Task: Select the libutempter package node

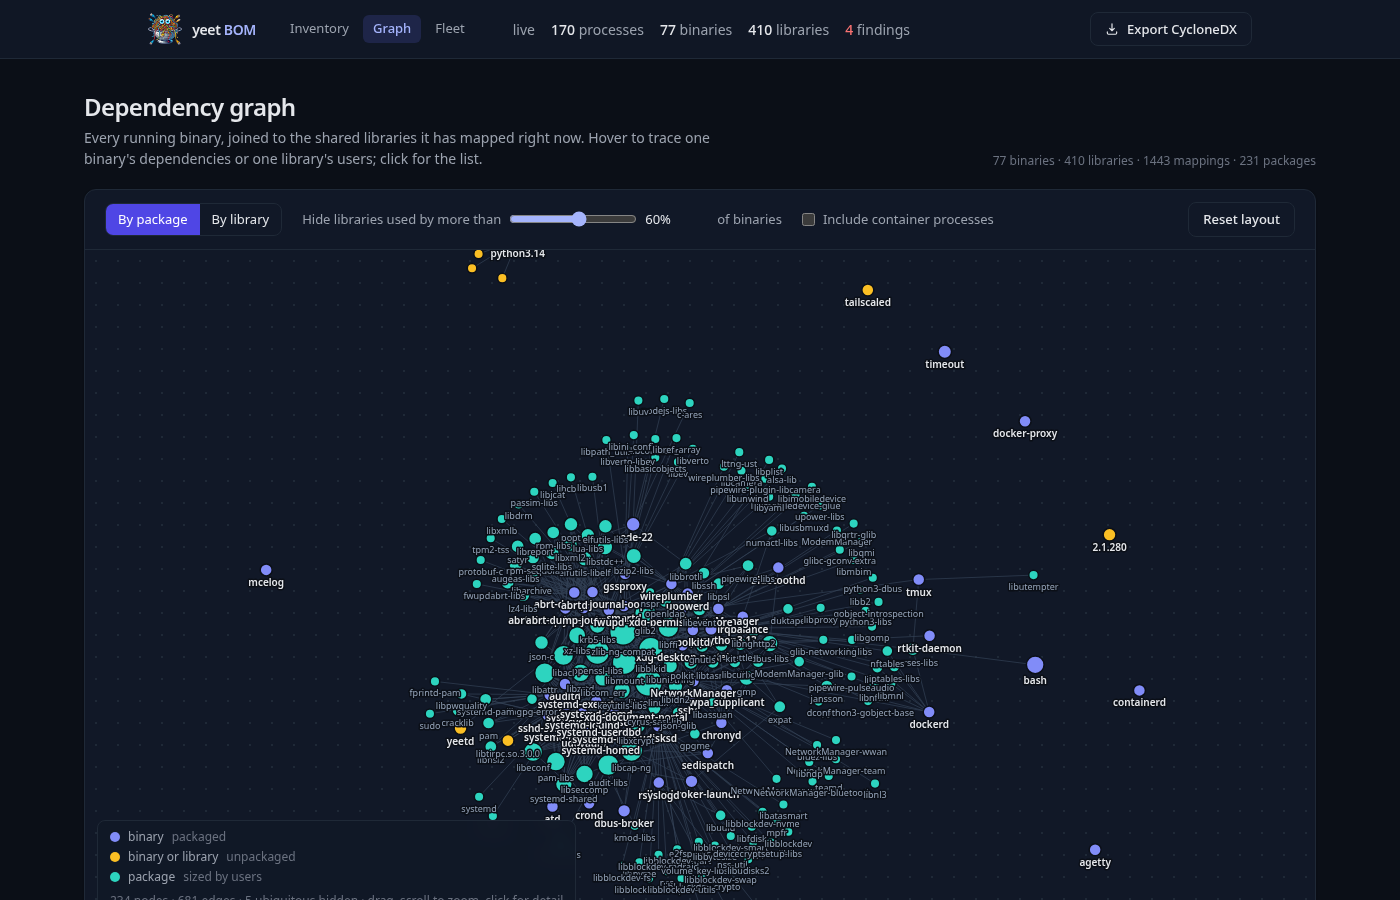Action: [x=1033, y=575]
